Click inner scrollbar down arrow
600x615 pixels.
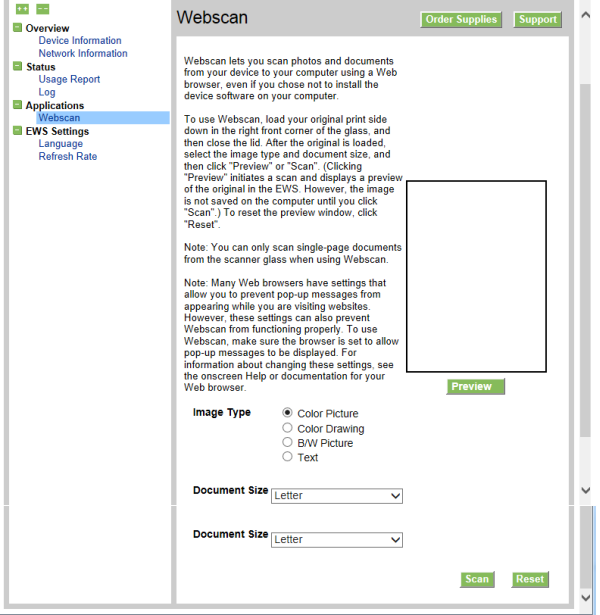585,490
